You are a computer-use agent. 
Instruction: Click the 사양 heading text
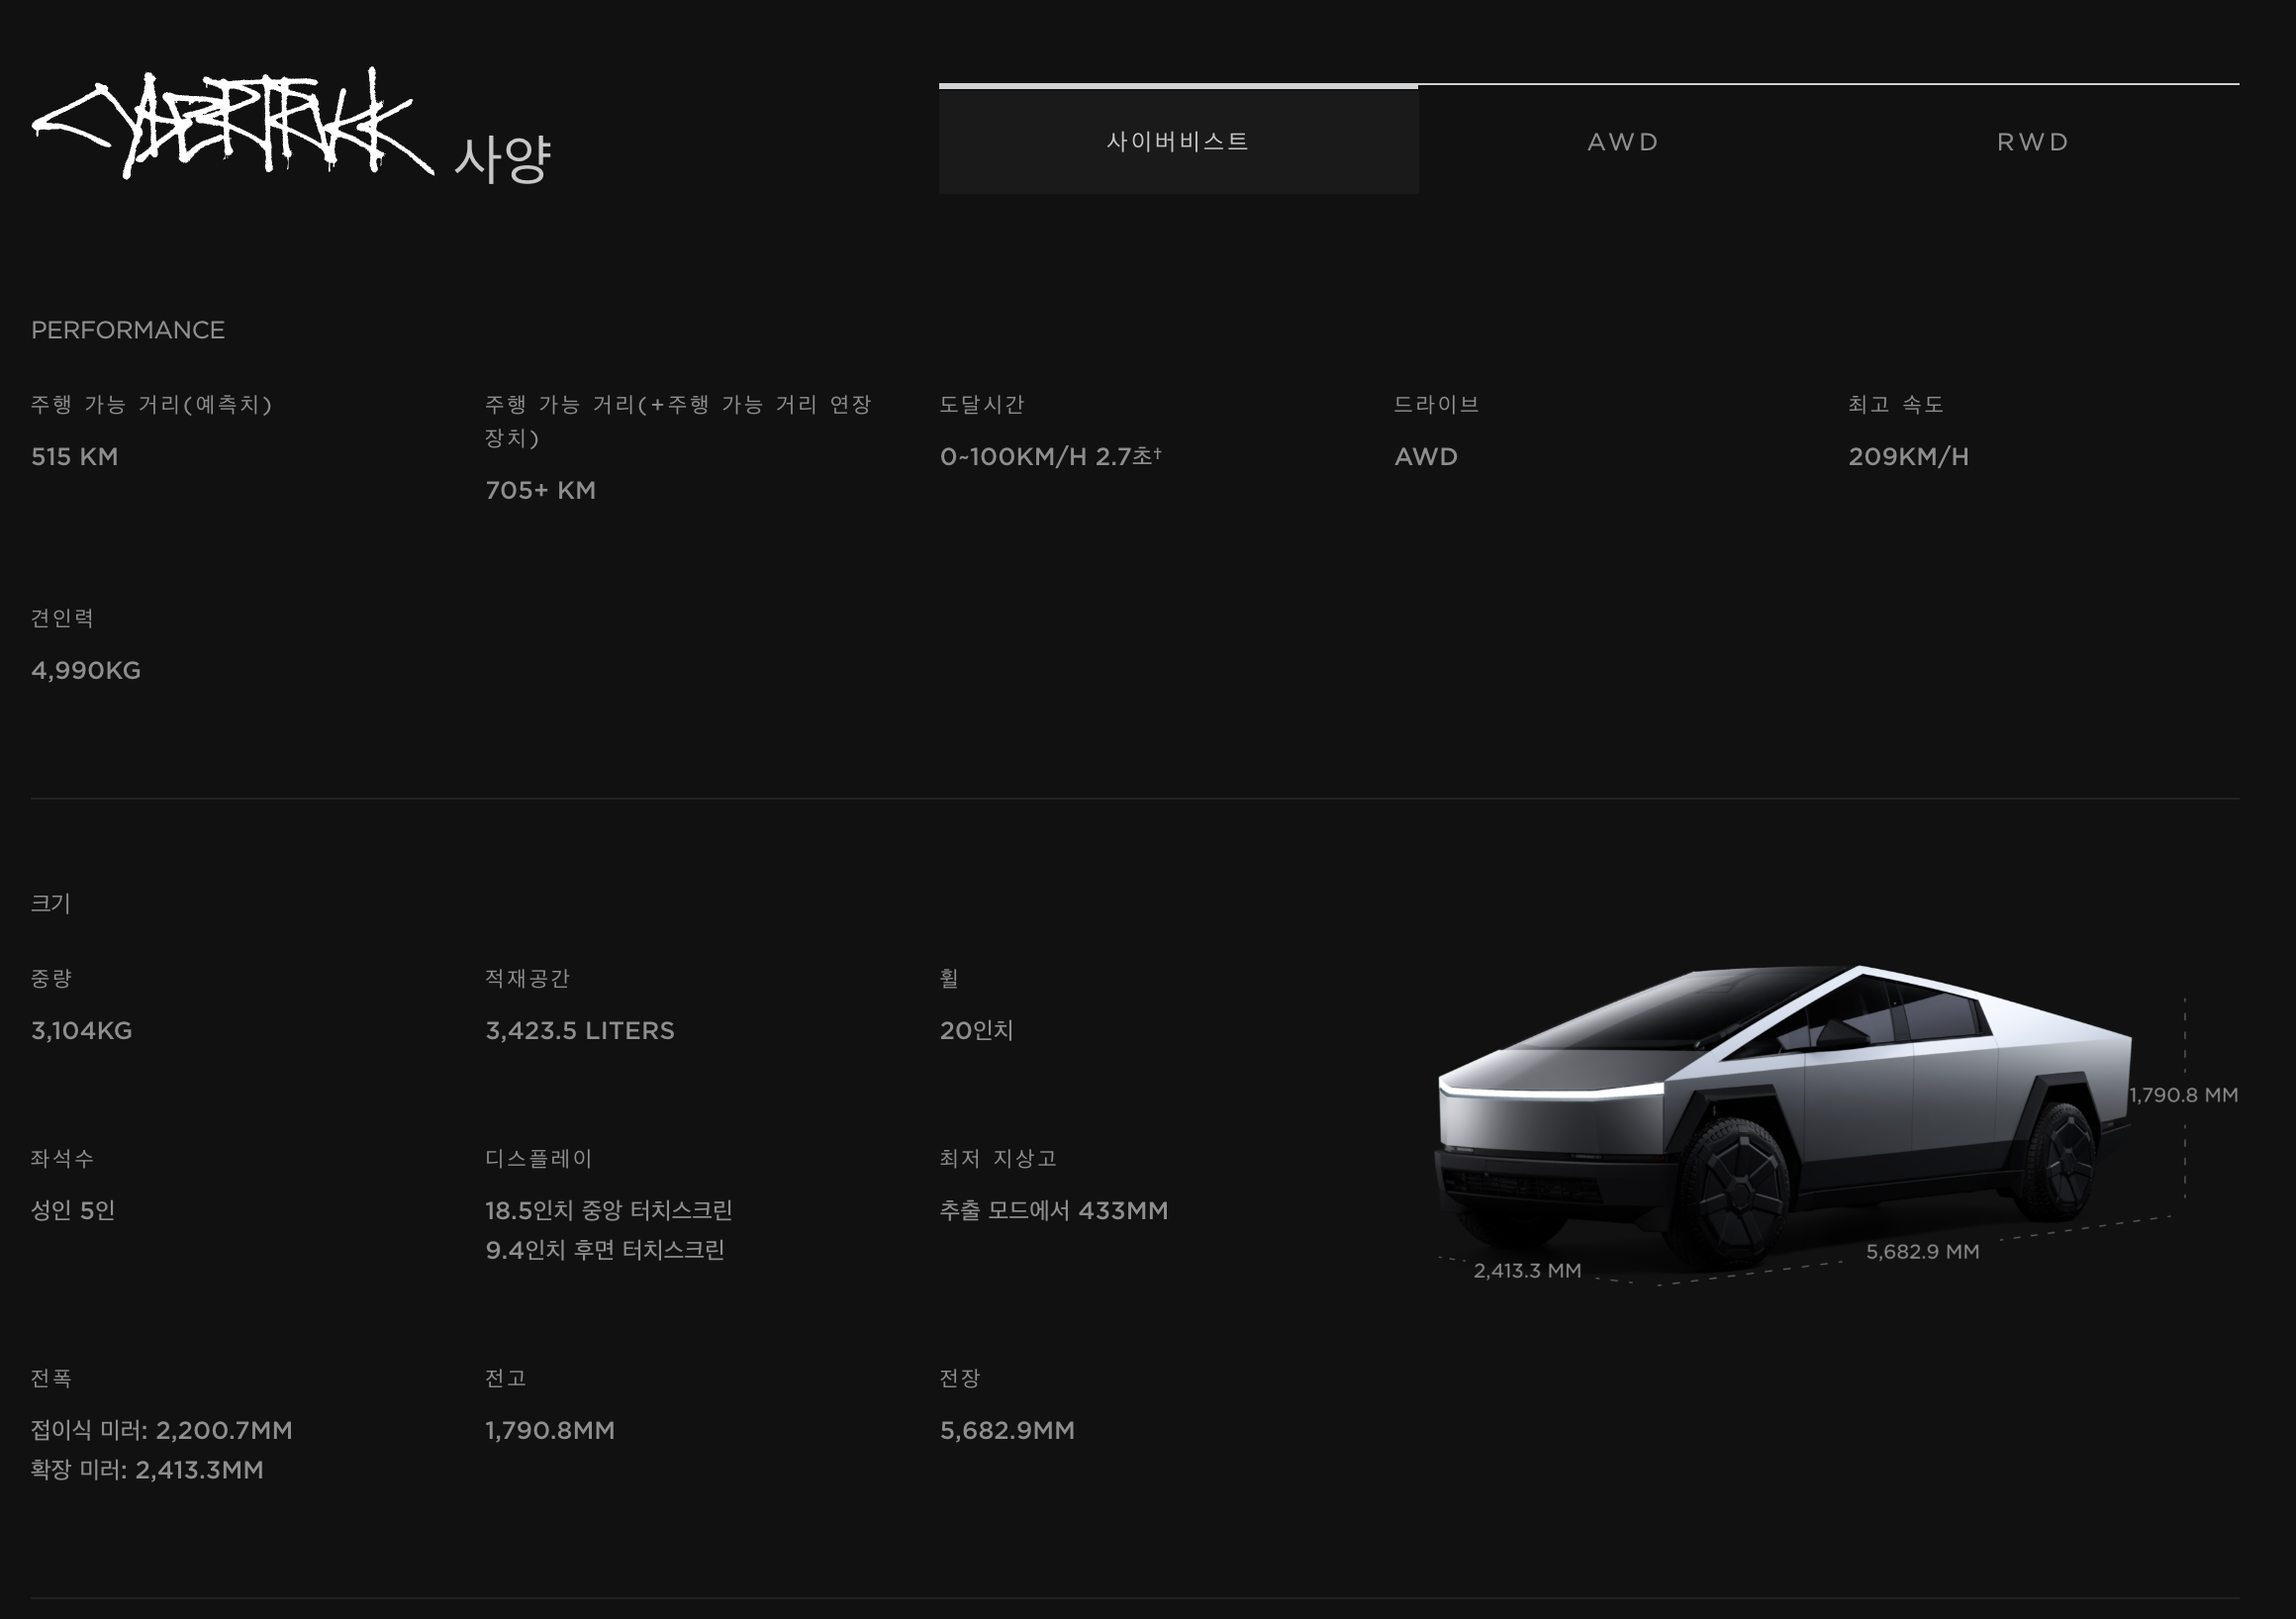click(x=503, y=158)
